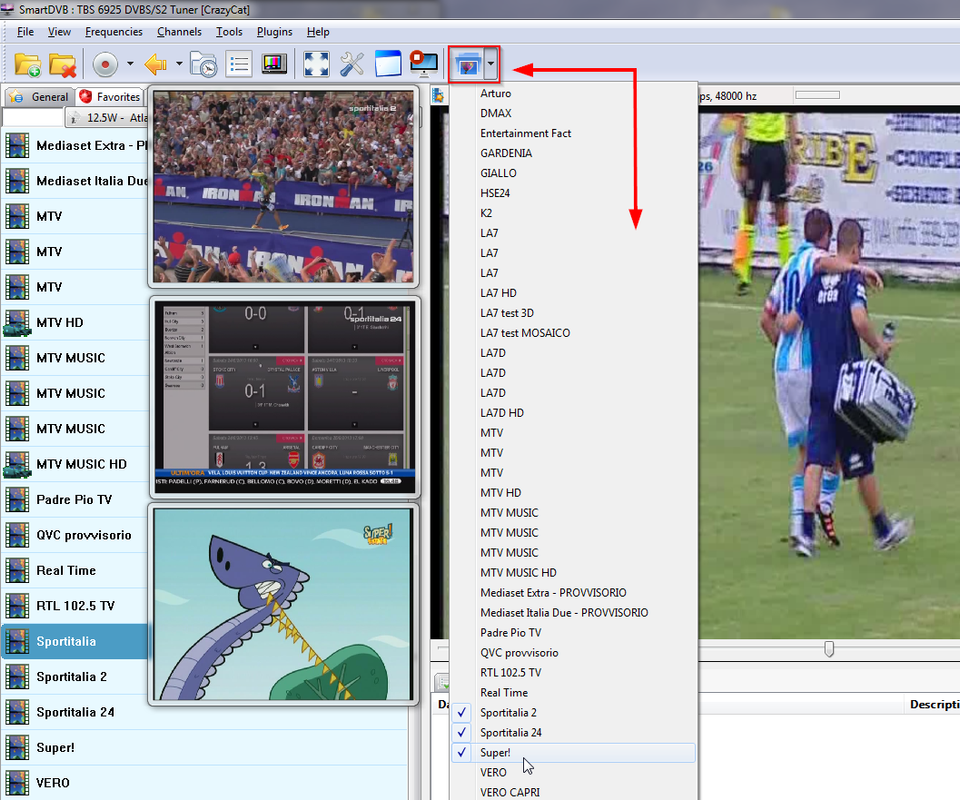Click the yellow back arrow icon

156,64
